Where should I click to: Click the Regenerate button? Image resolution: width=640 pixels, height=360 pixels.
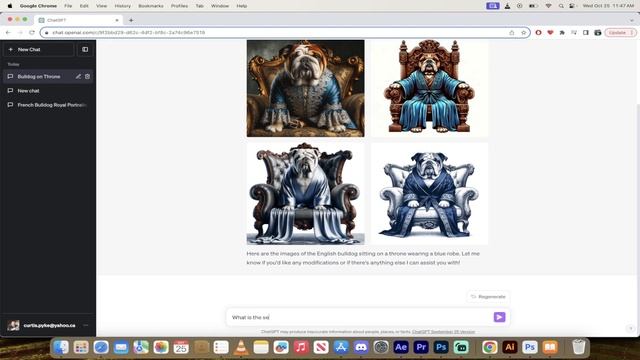tap(488, 297)
